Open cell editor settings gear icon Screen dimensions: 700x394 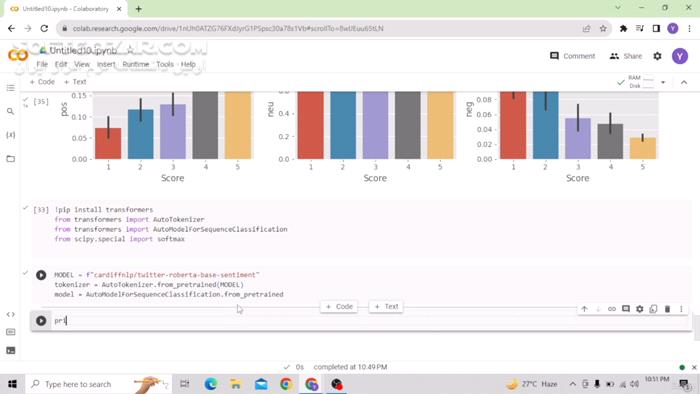tap(640, 309)
